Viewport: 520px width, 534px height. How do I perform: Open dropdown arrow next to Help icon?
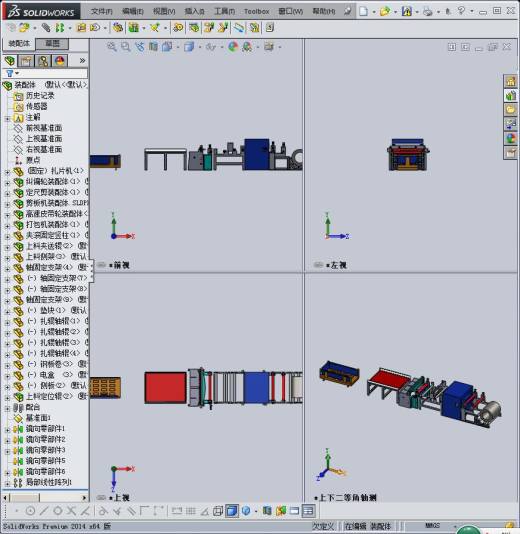point(472,11)
